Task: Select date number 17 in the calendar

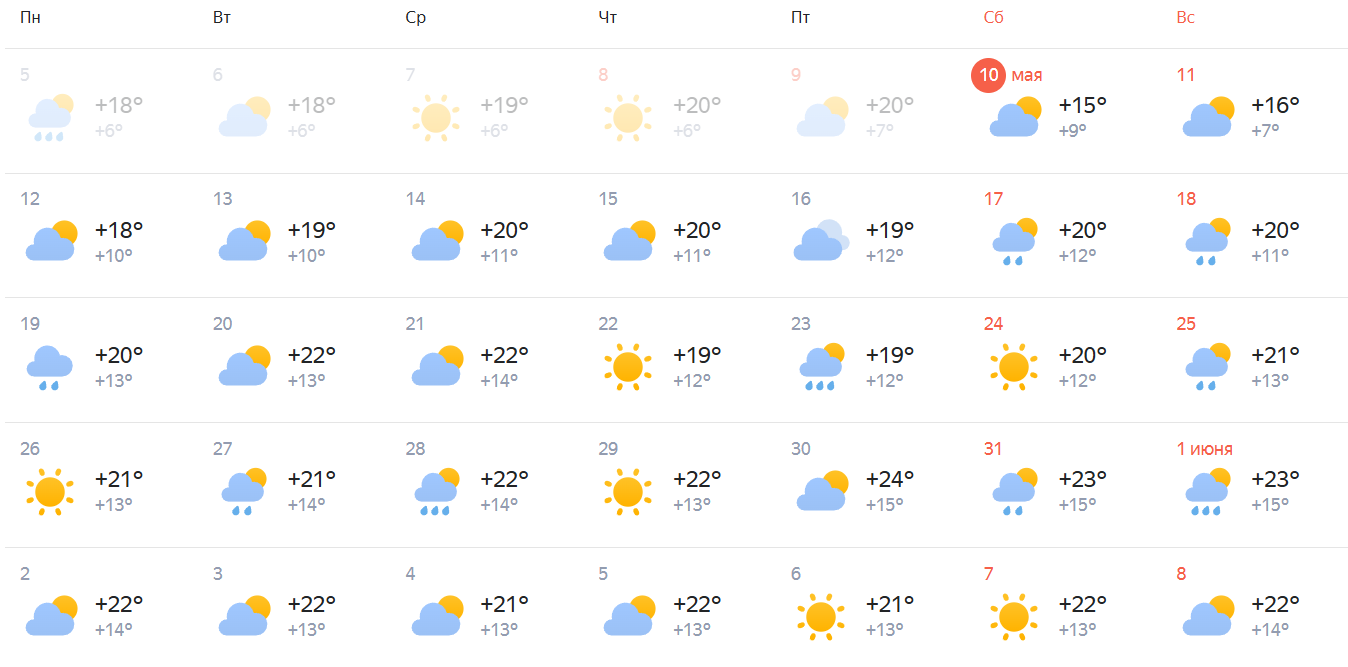Action: tap(993, 199)
